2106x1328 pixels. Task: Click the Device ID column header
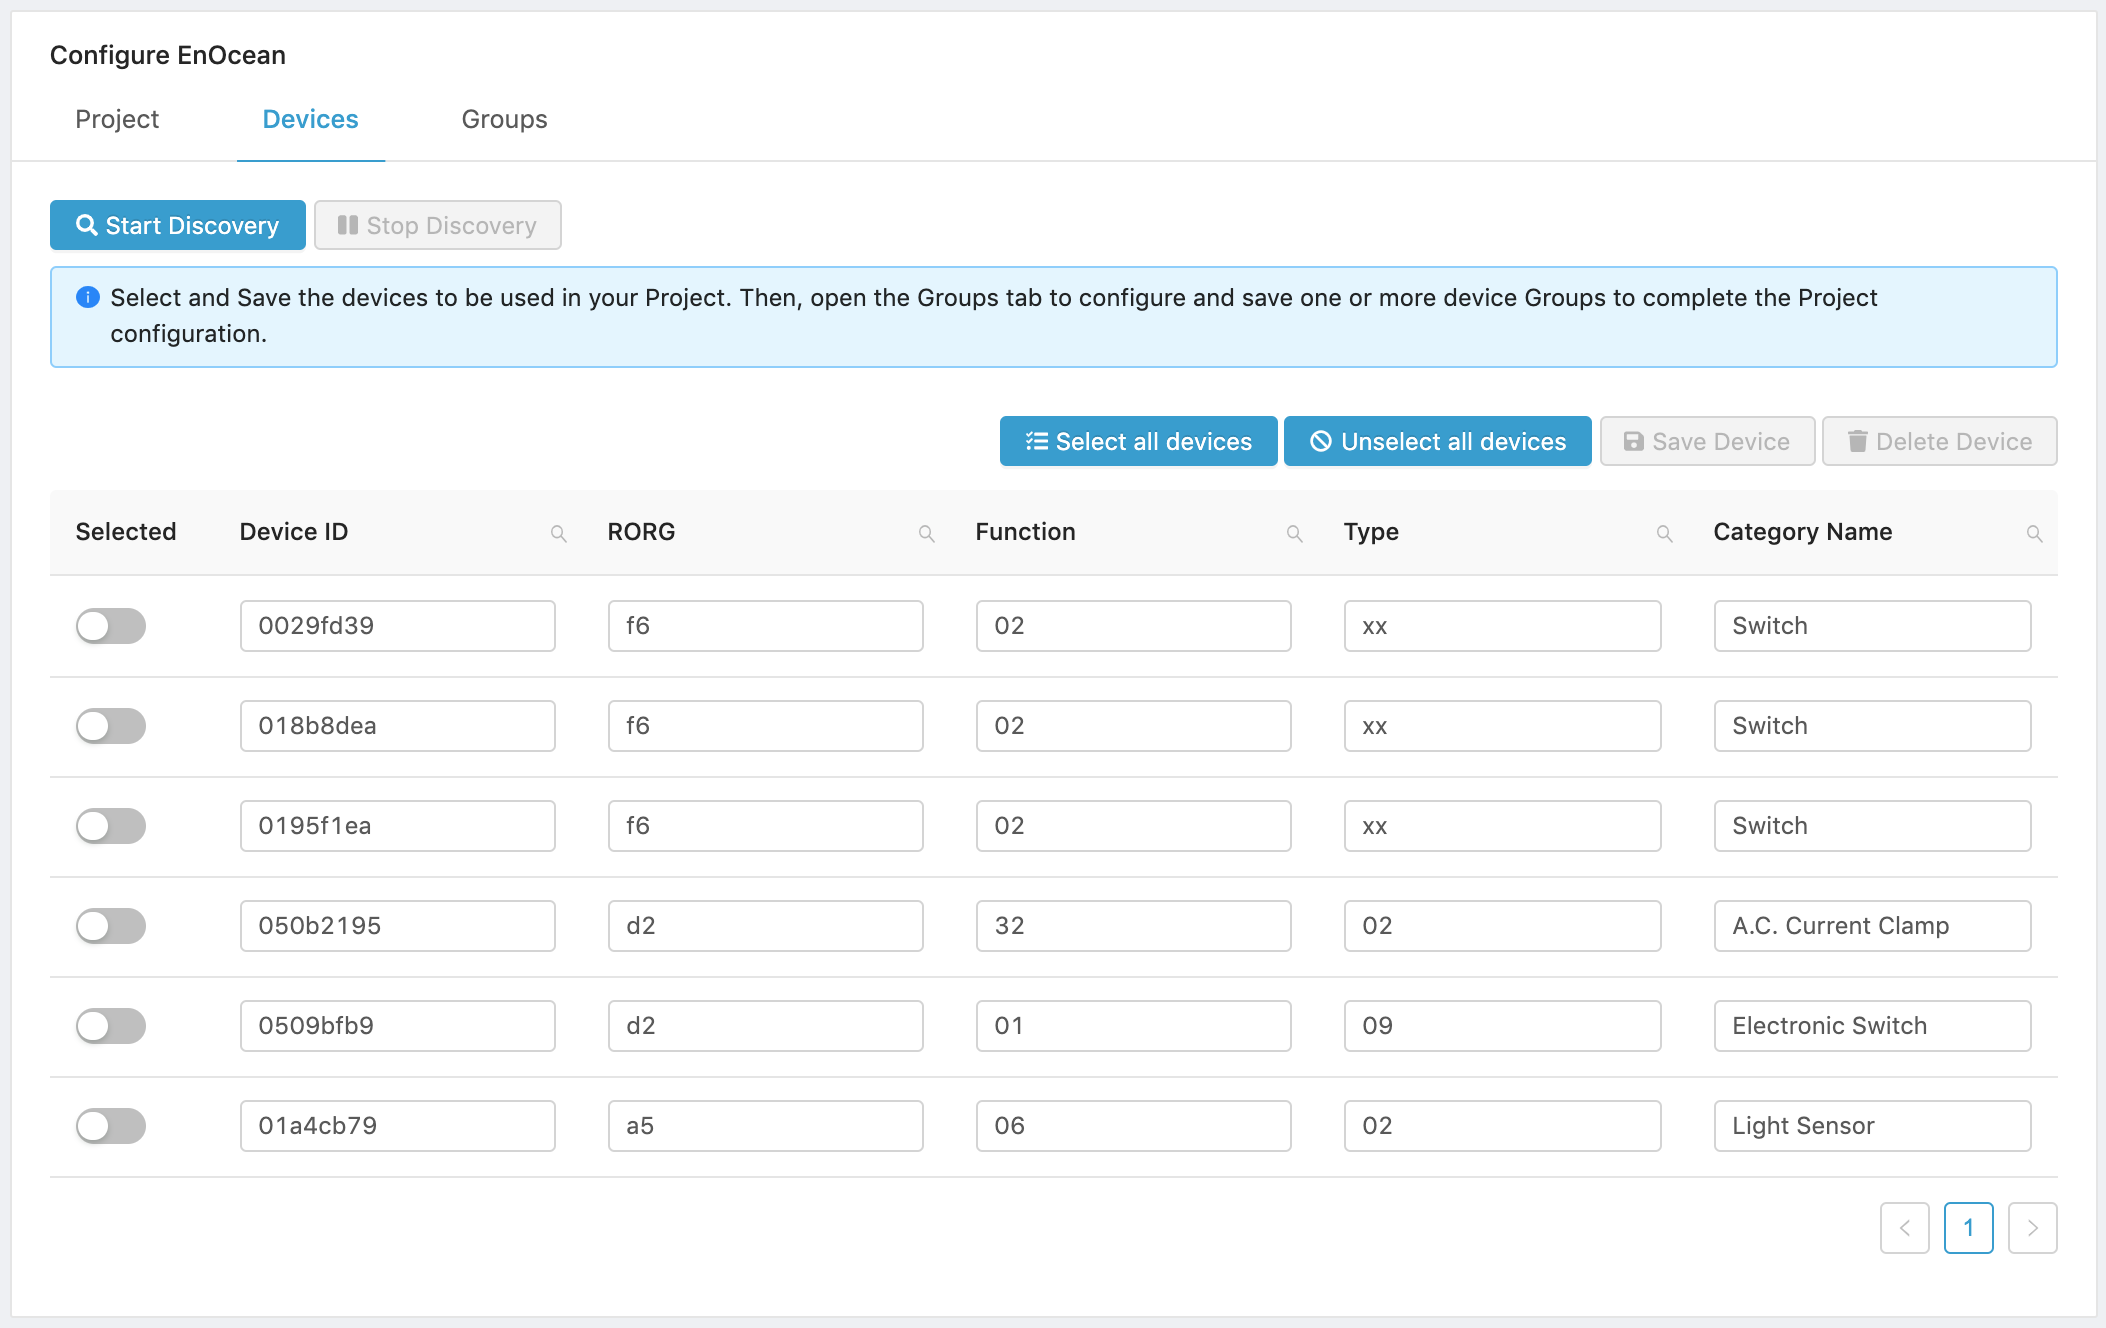[x=294, y=532]
